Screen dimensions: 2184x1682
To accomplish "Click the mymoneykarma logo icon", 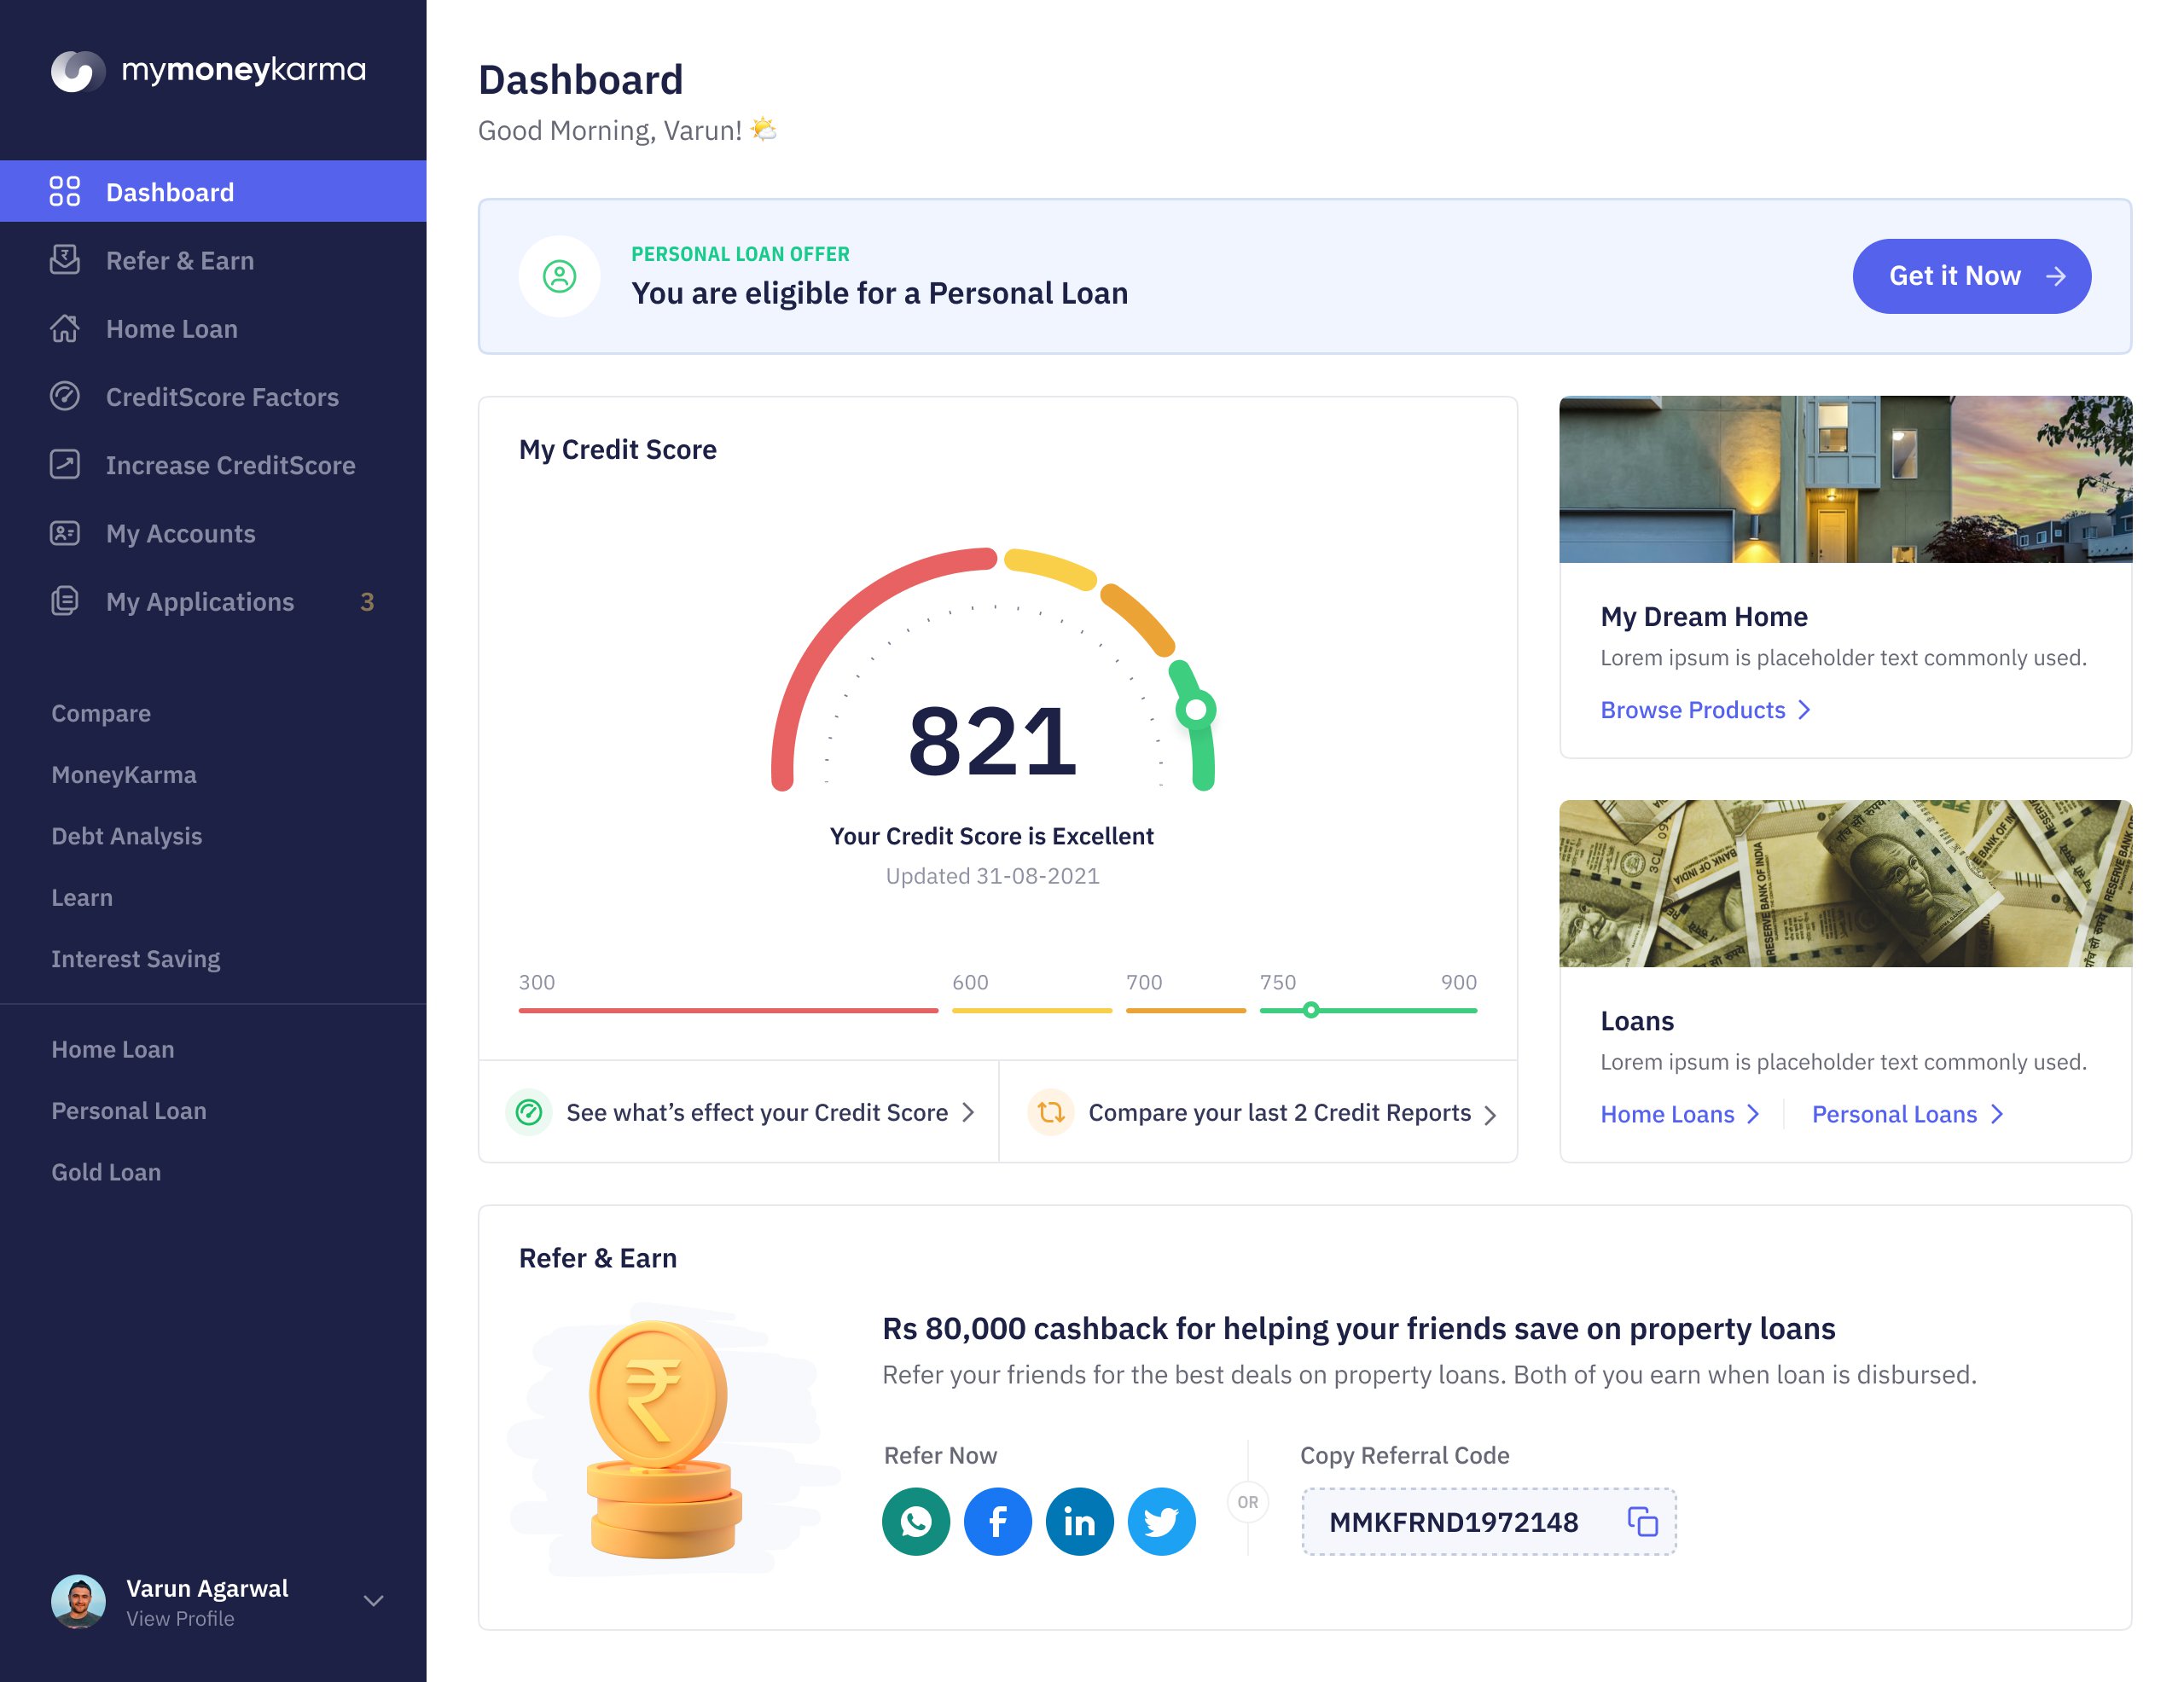I will click(77, 71).
